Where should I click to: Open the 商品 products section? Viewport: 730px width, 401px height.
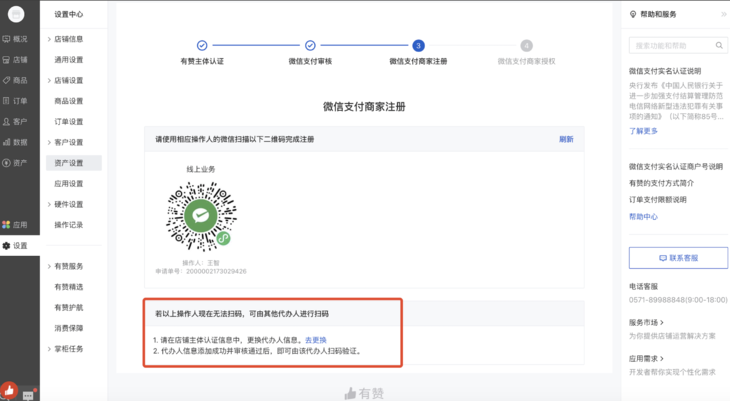coord(15,80)
